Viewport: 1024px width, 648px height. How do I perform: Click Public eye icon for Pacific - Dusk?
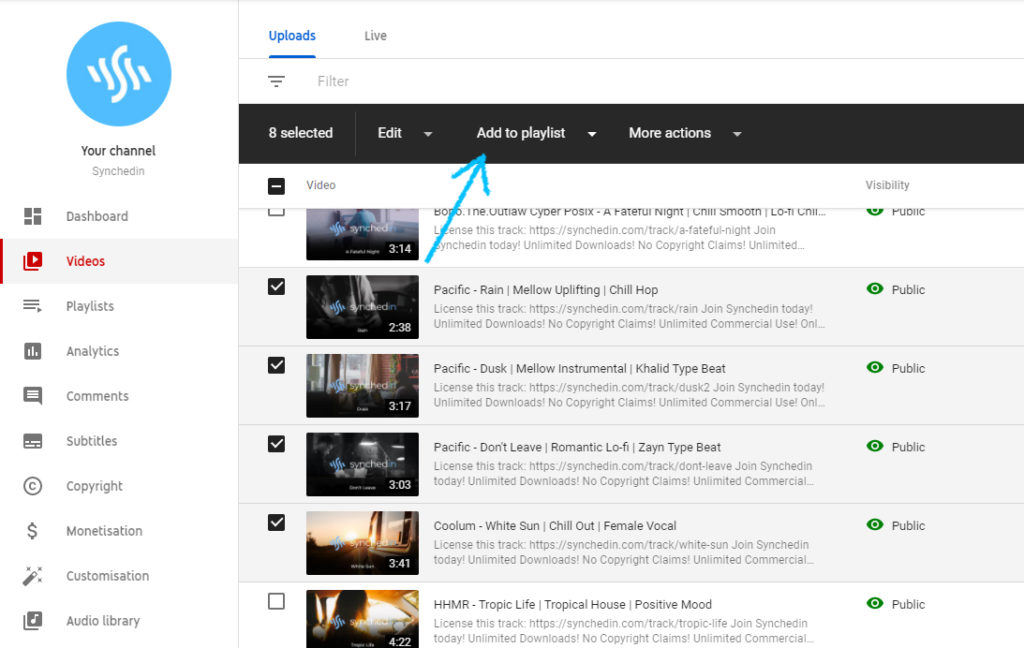tap(874, 367)
